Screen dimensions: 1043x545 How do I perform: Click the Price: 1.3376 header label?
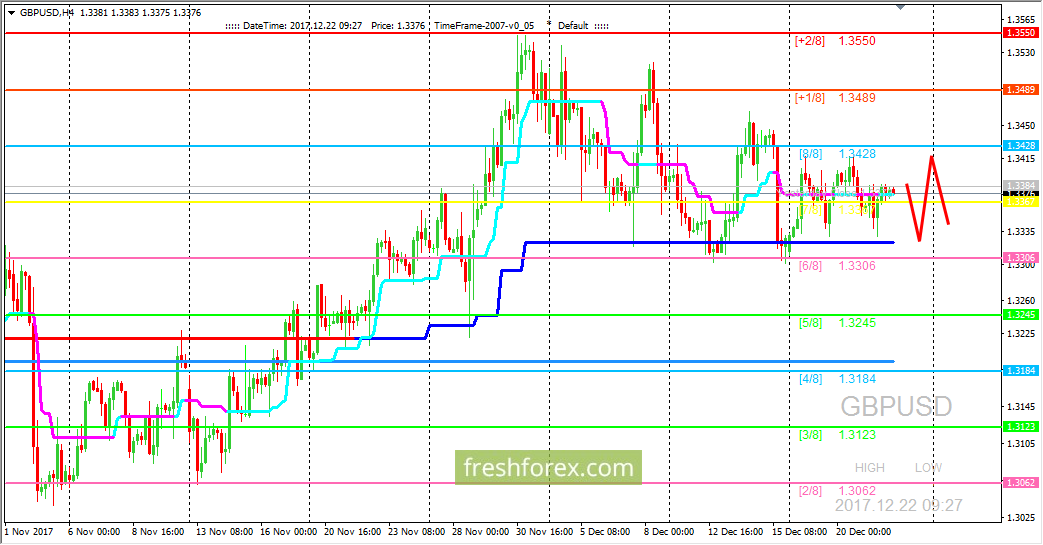[x=398, y=26]
